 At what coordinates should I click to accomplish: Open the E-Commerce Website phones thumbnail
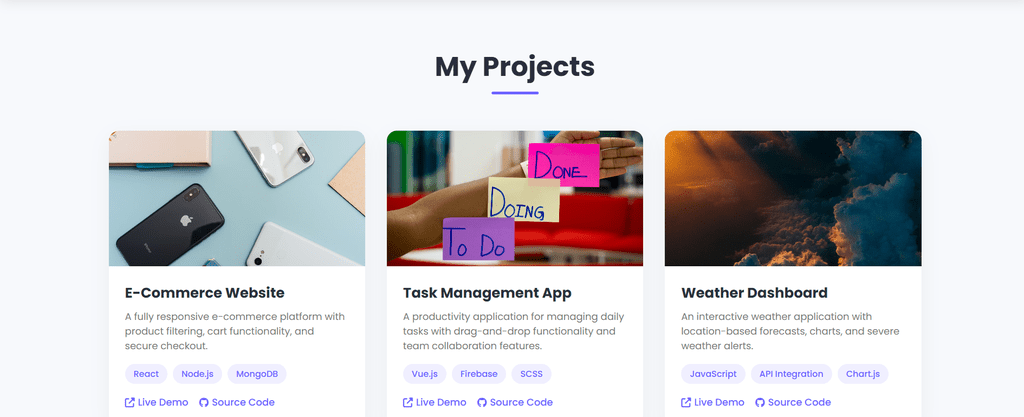pos(237,198)
